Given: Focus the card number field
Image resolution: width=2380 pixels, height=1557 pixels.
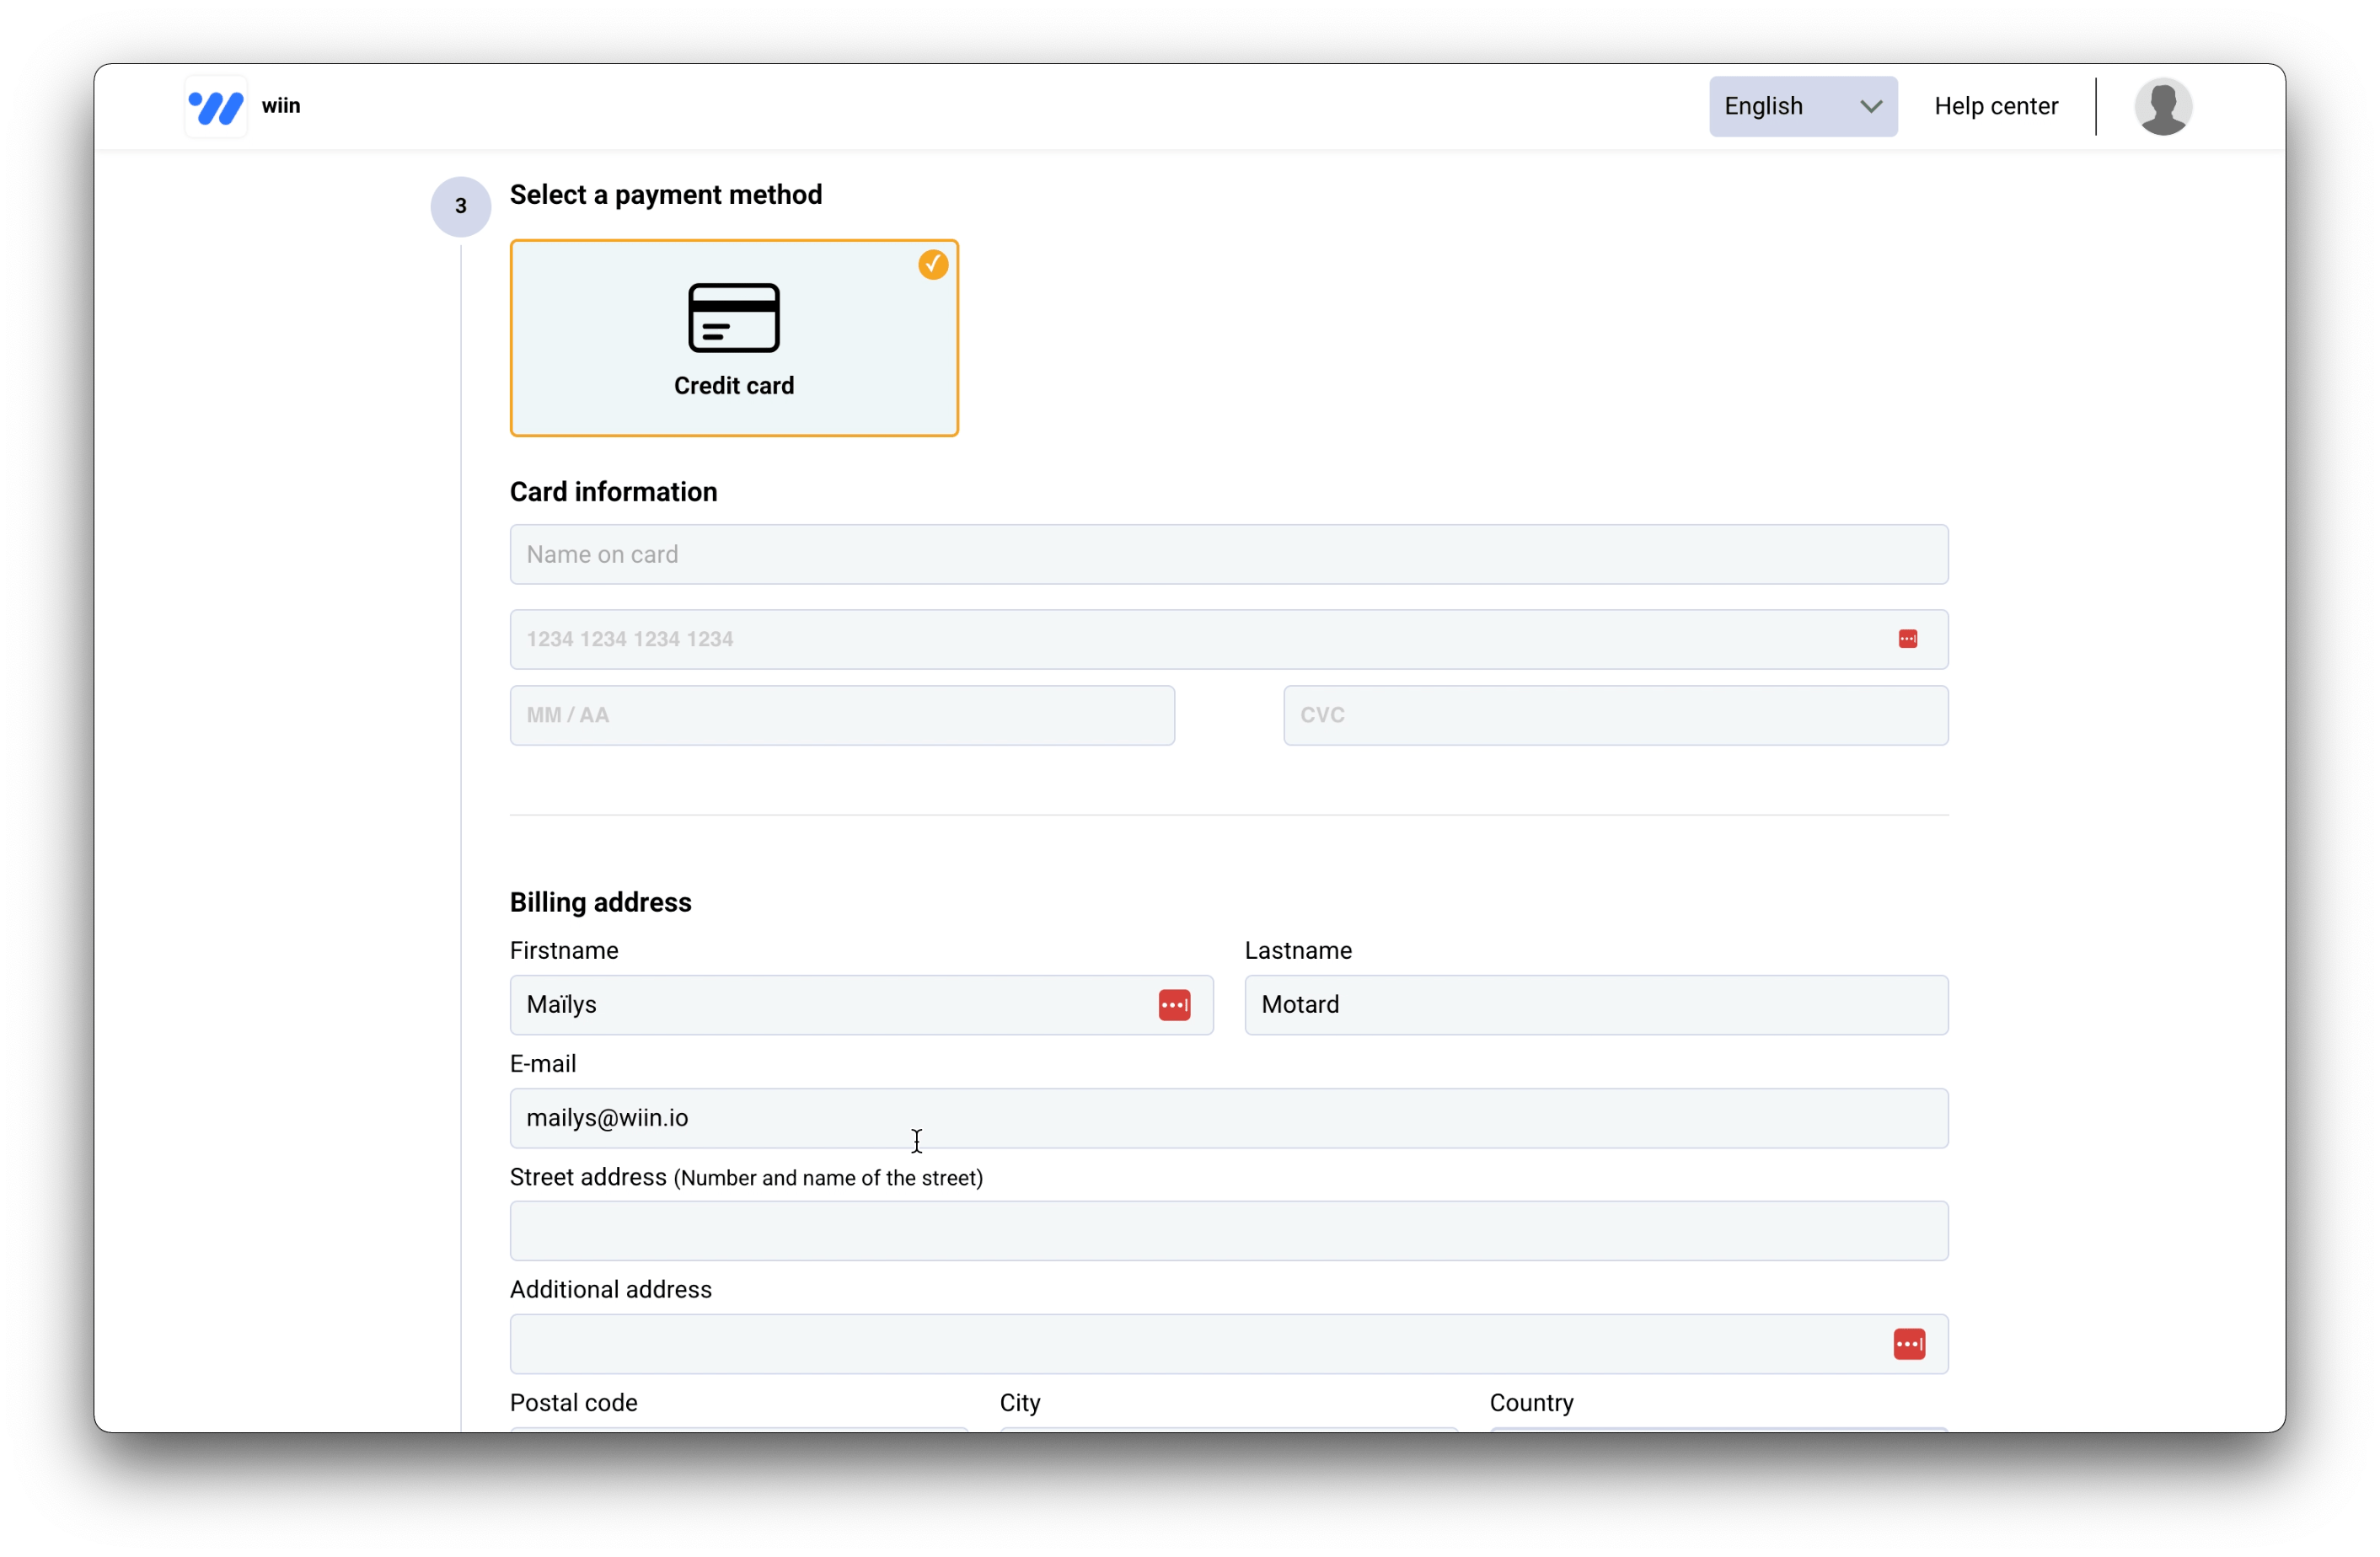Looking at the screenshot, I should 1228,639.
